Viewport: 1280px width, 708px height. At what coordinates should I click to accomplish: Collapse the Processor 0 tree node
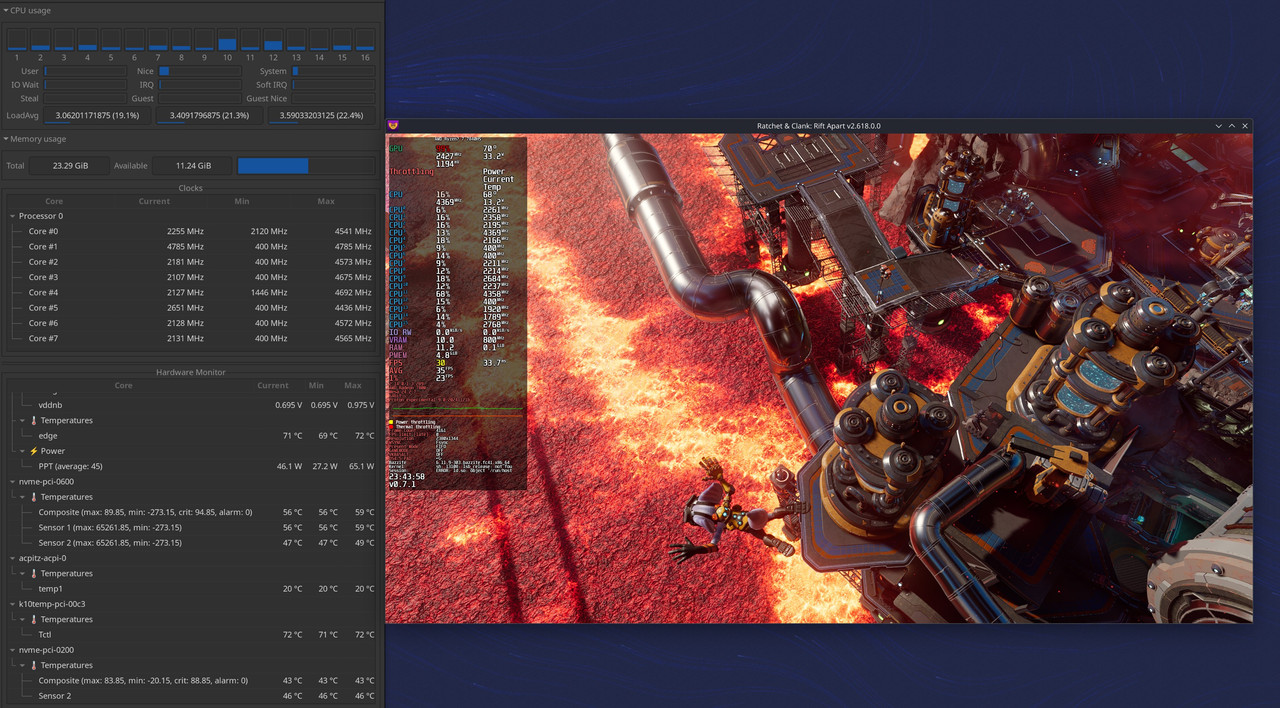[x=13, y=216]
